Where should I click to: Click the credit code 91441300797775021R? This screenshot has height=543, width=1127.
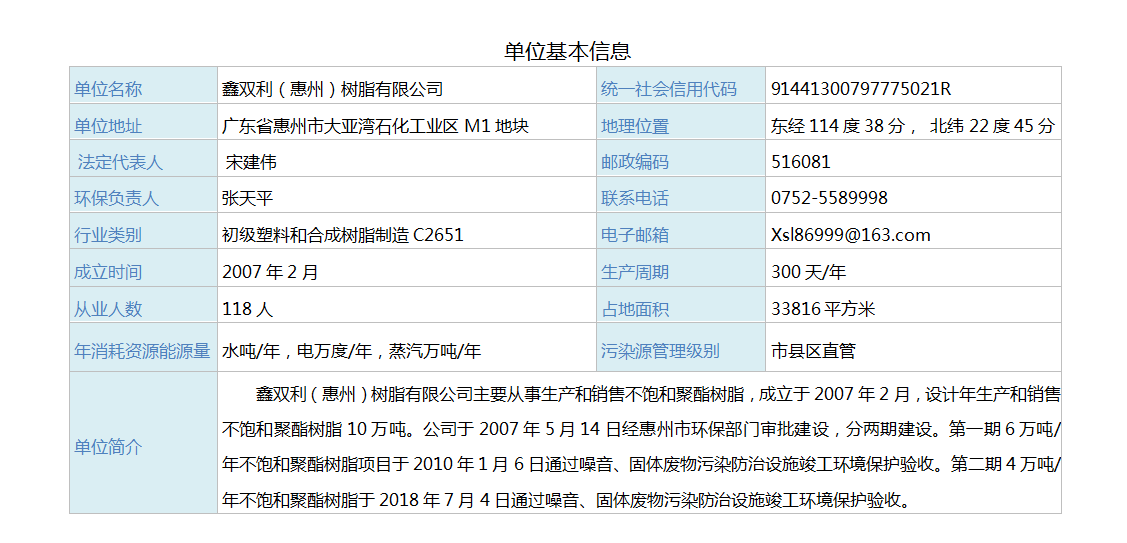860,89
